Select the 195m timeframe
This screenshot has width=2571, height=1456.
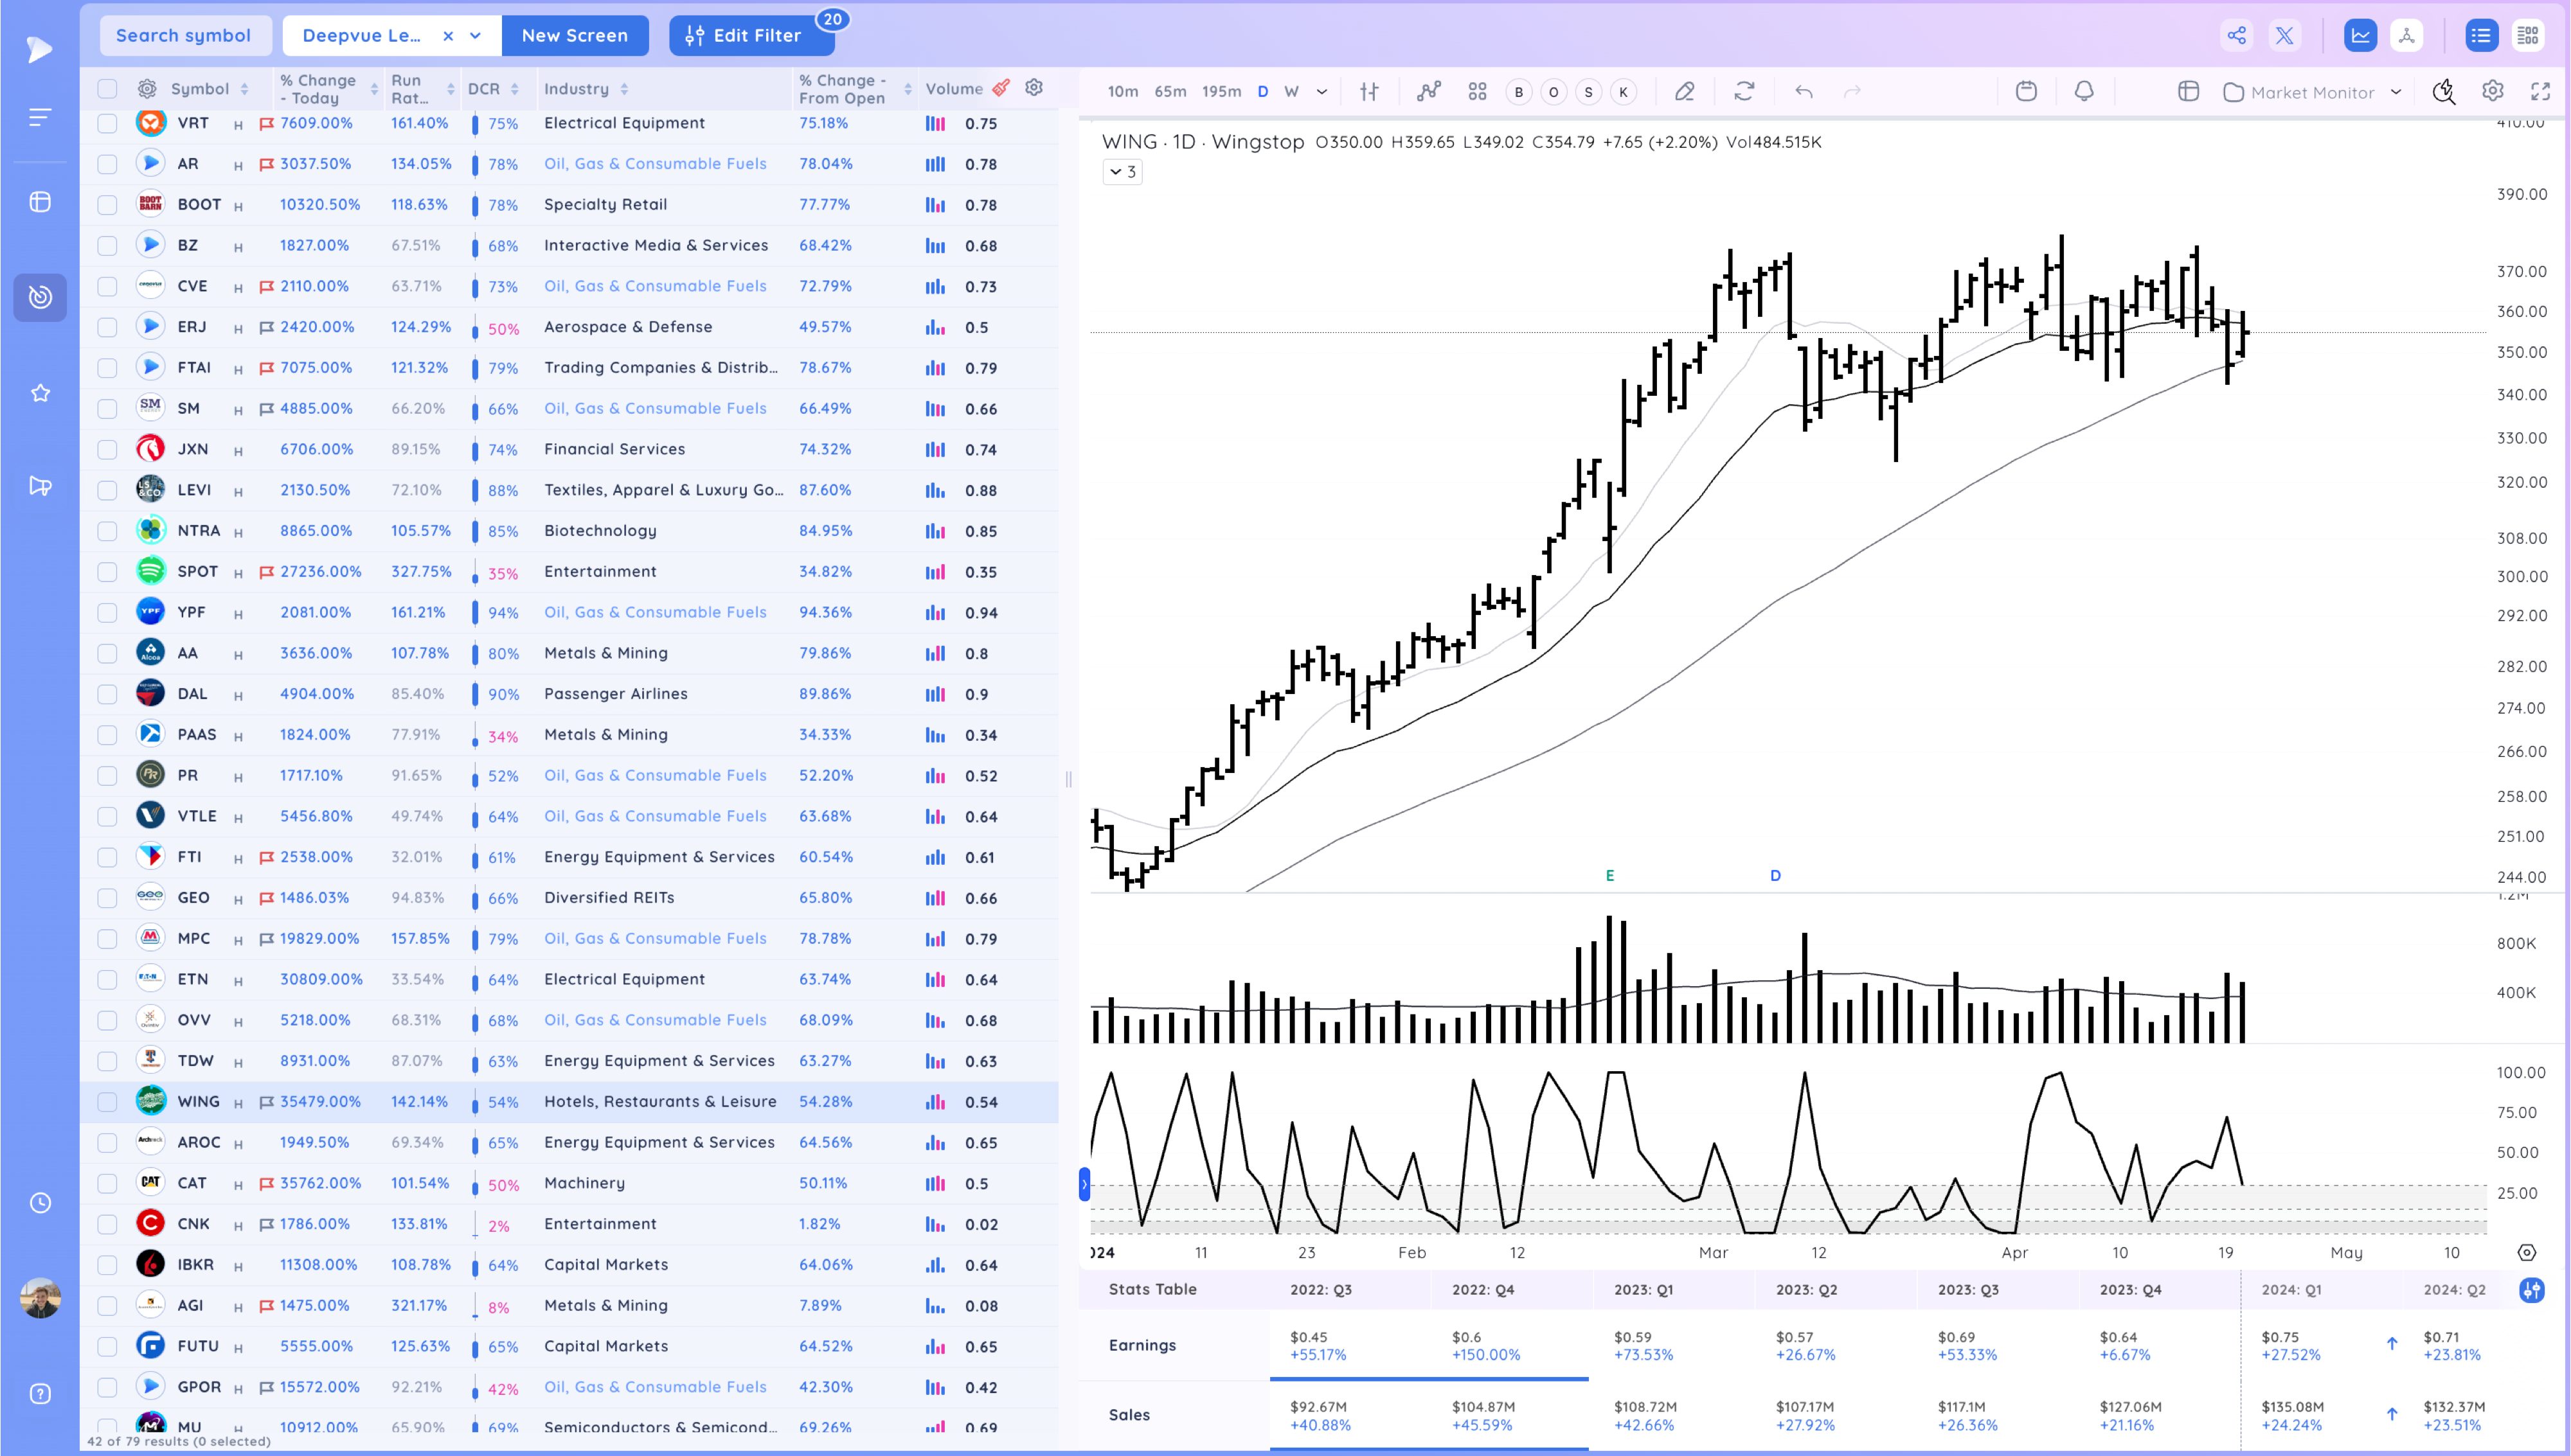pyautogui.click(x=1221, y=91)
